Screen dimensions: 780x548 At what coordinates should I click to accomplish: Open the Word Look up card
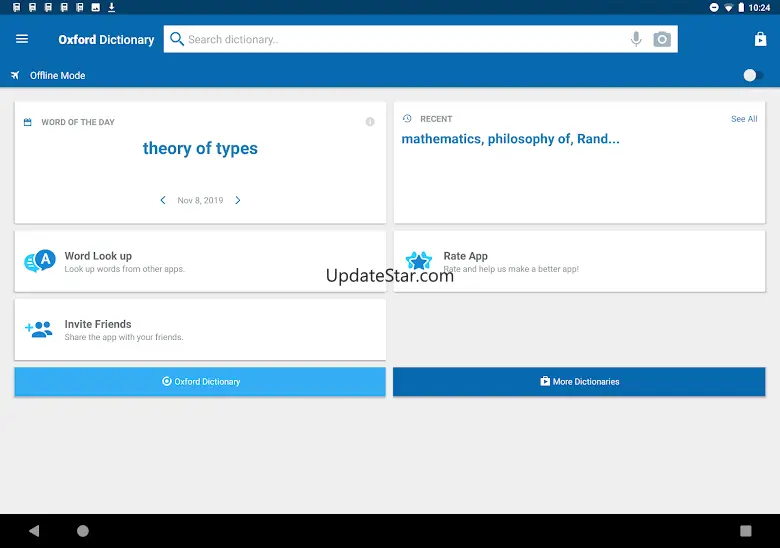pyautogui.click(x=200, y=261)
